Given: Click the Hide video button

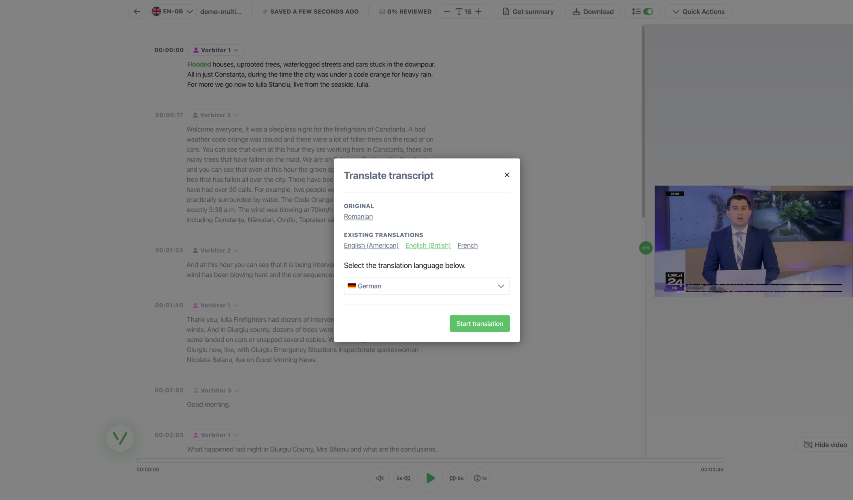Looking at the screenshot, I should click(x=825, y=445).
